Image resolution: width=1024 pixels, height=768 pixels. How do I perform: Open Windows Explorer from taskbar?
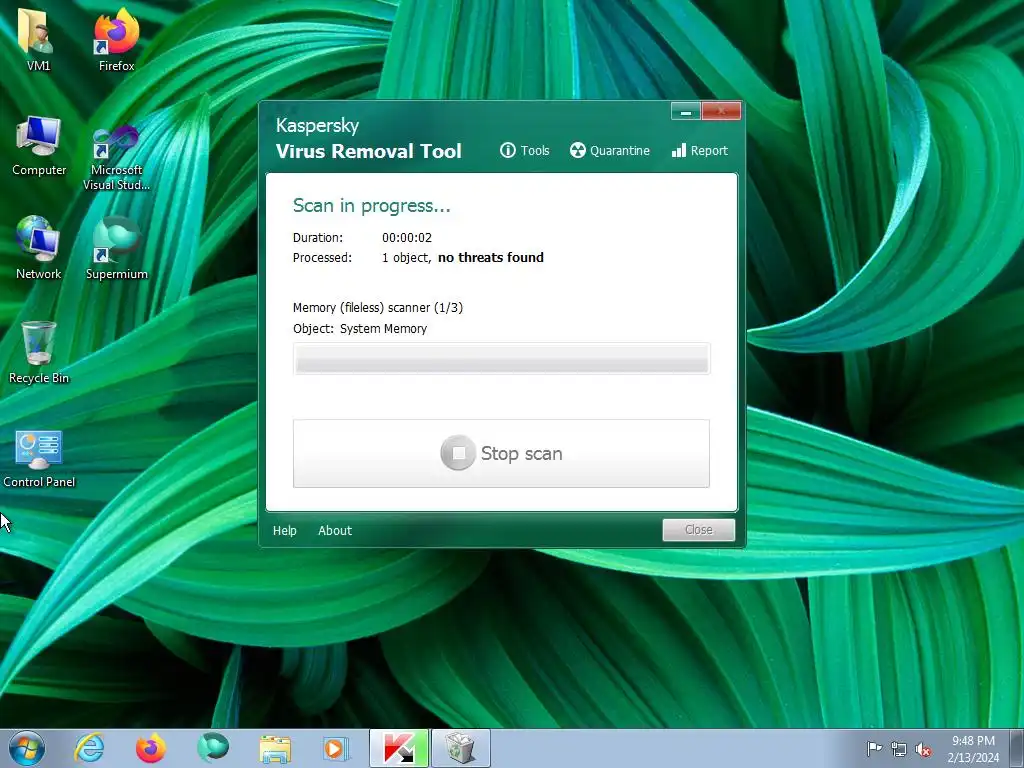tap(275, 748)
